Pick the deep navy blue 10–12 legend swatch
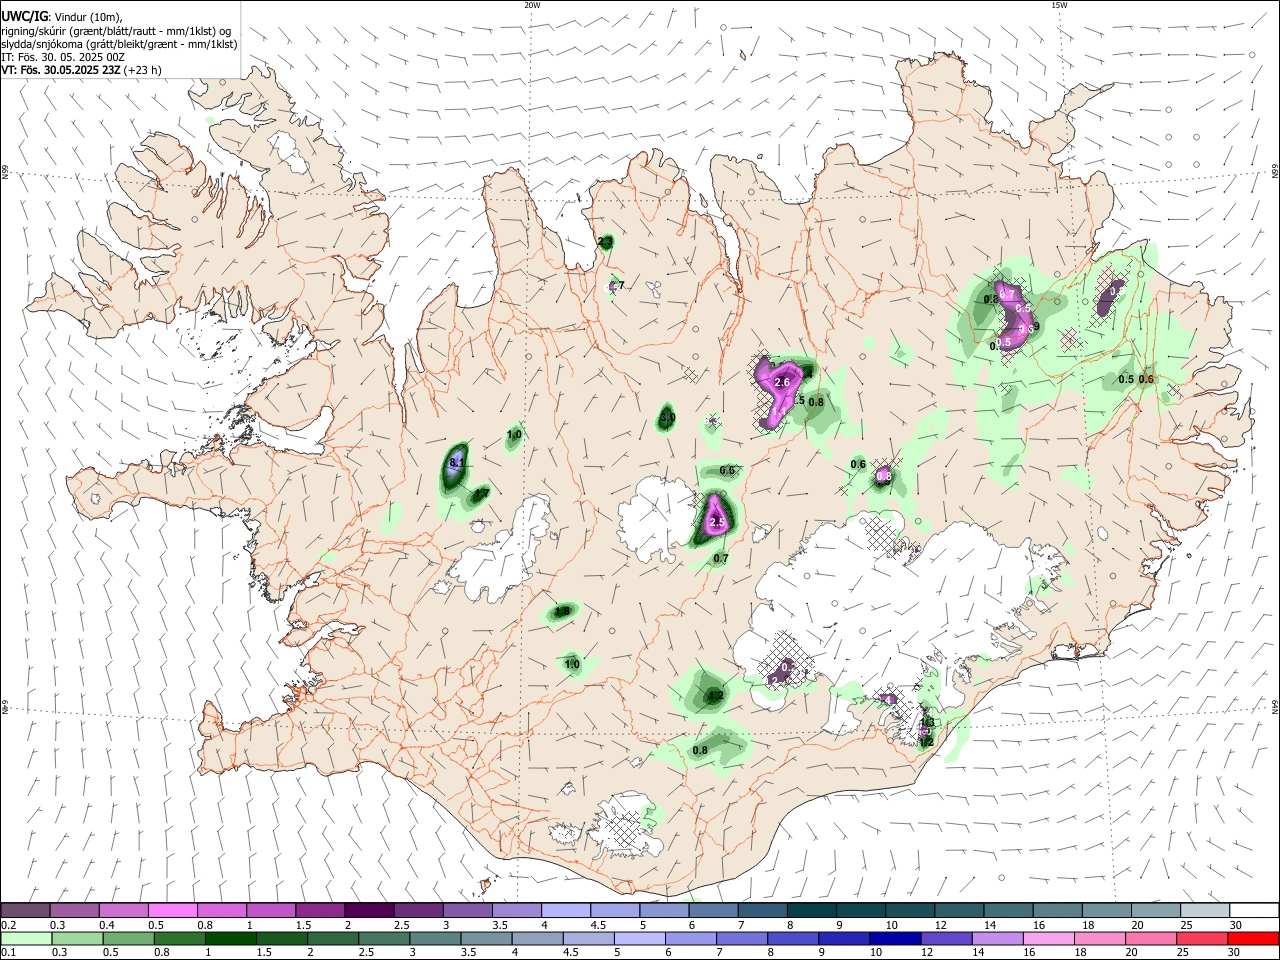The height and width of the screenshot is (960, 1280). [x=894, y=938]
